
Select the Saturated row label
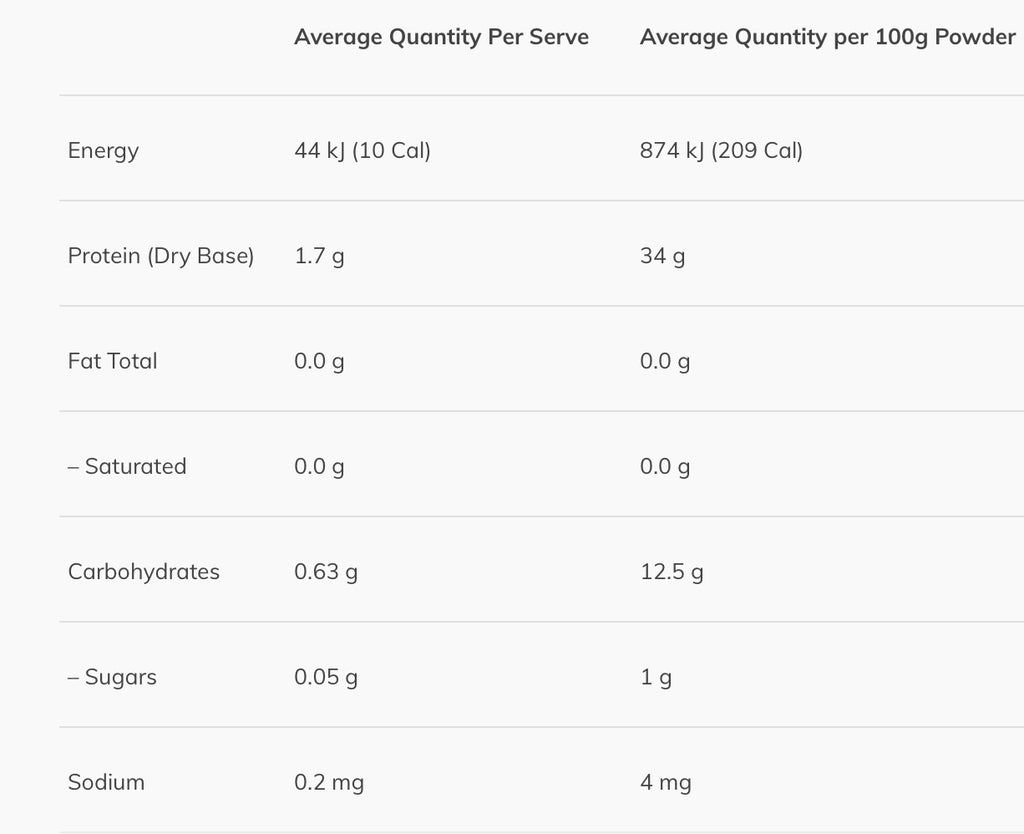127,466
